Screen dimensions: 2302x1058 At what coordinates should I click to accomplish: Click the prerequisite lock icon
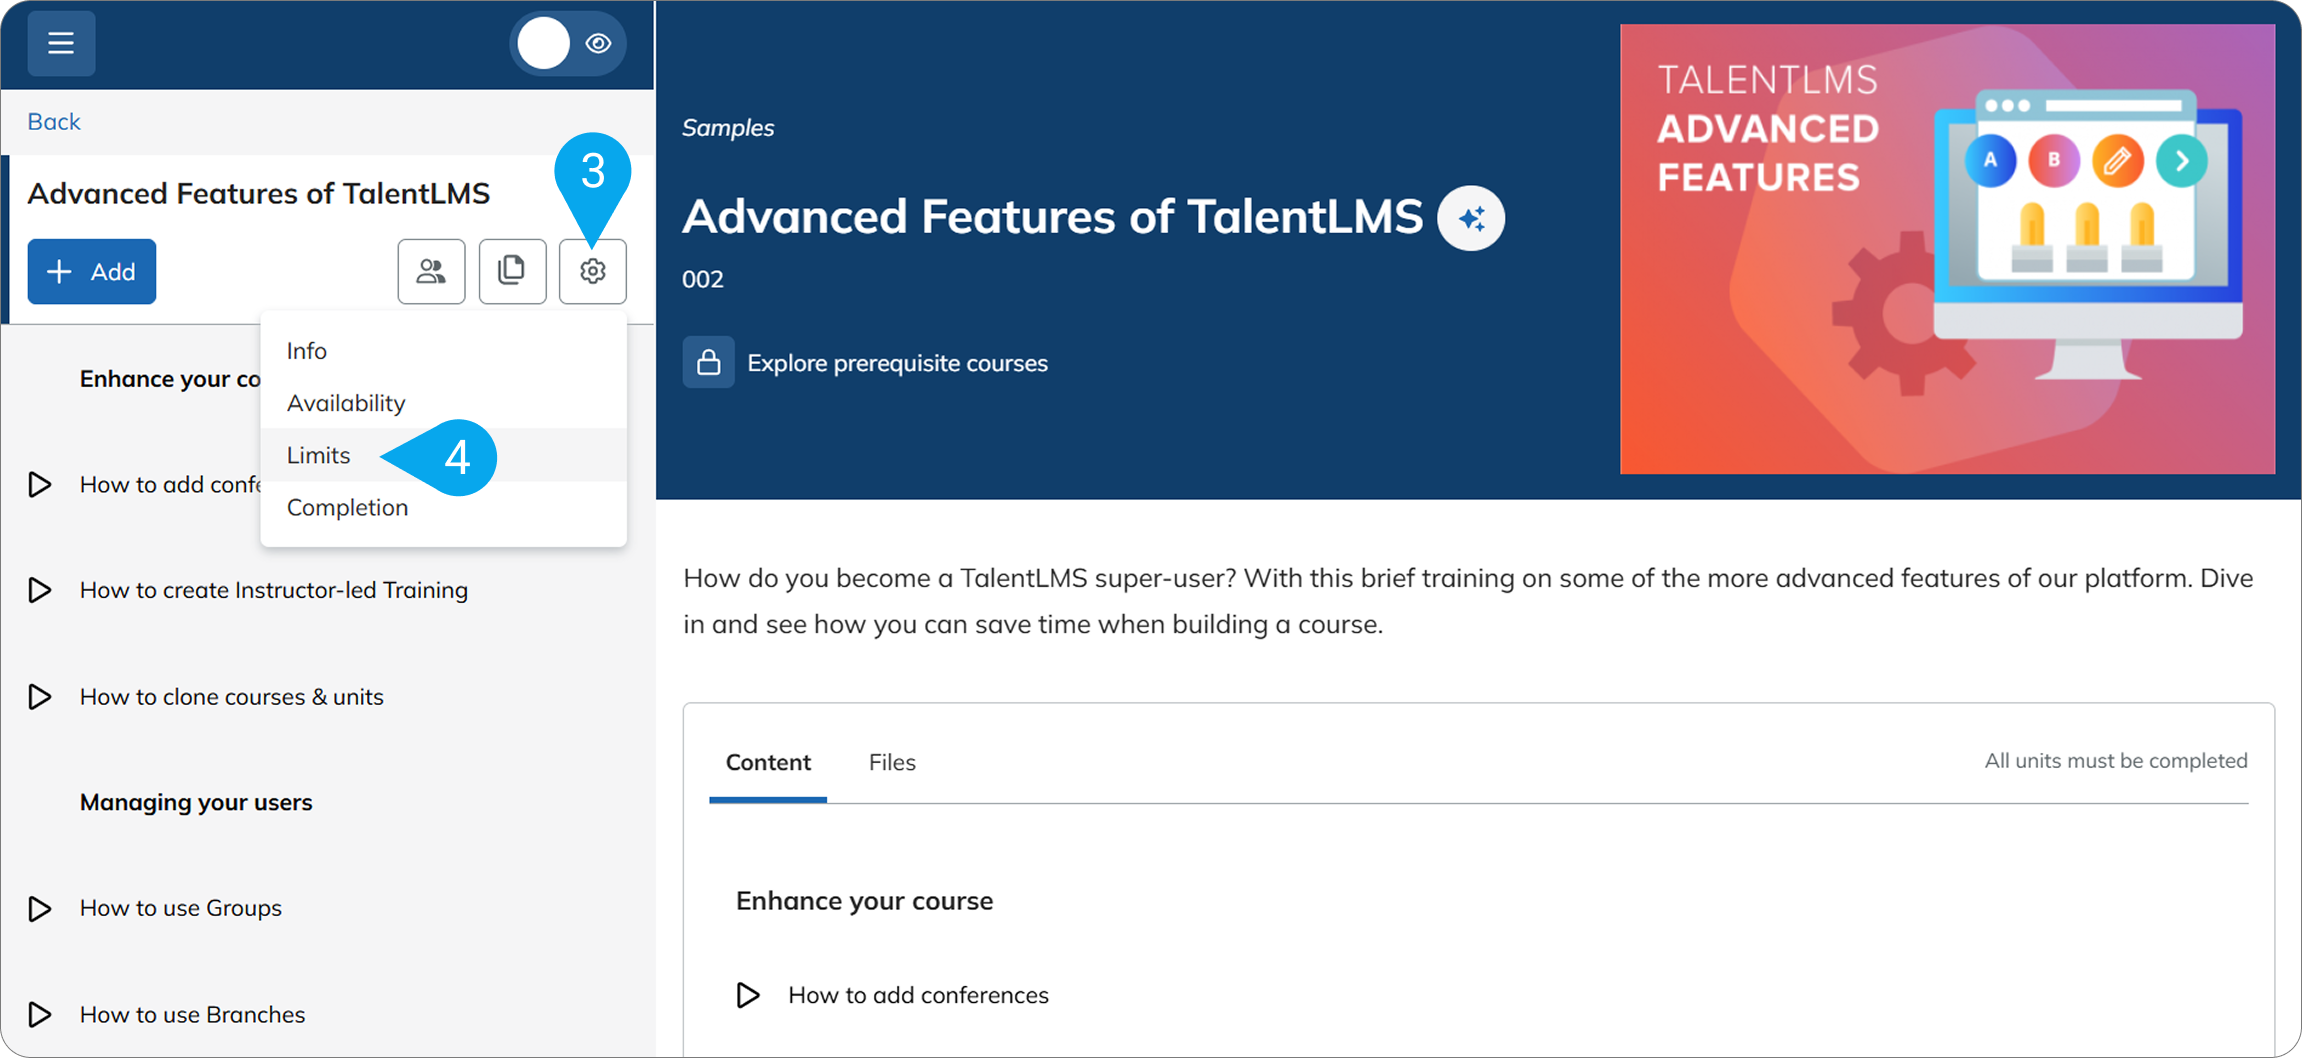point(708,362)
